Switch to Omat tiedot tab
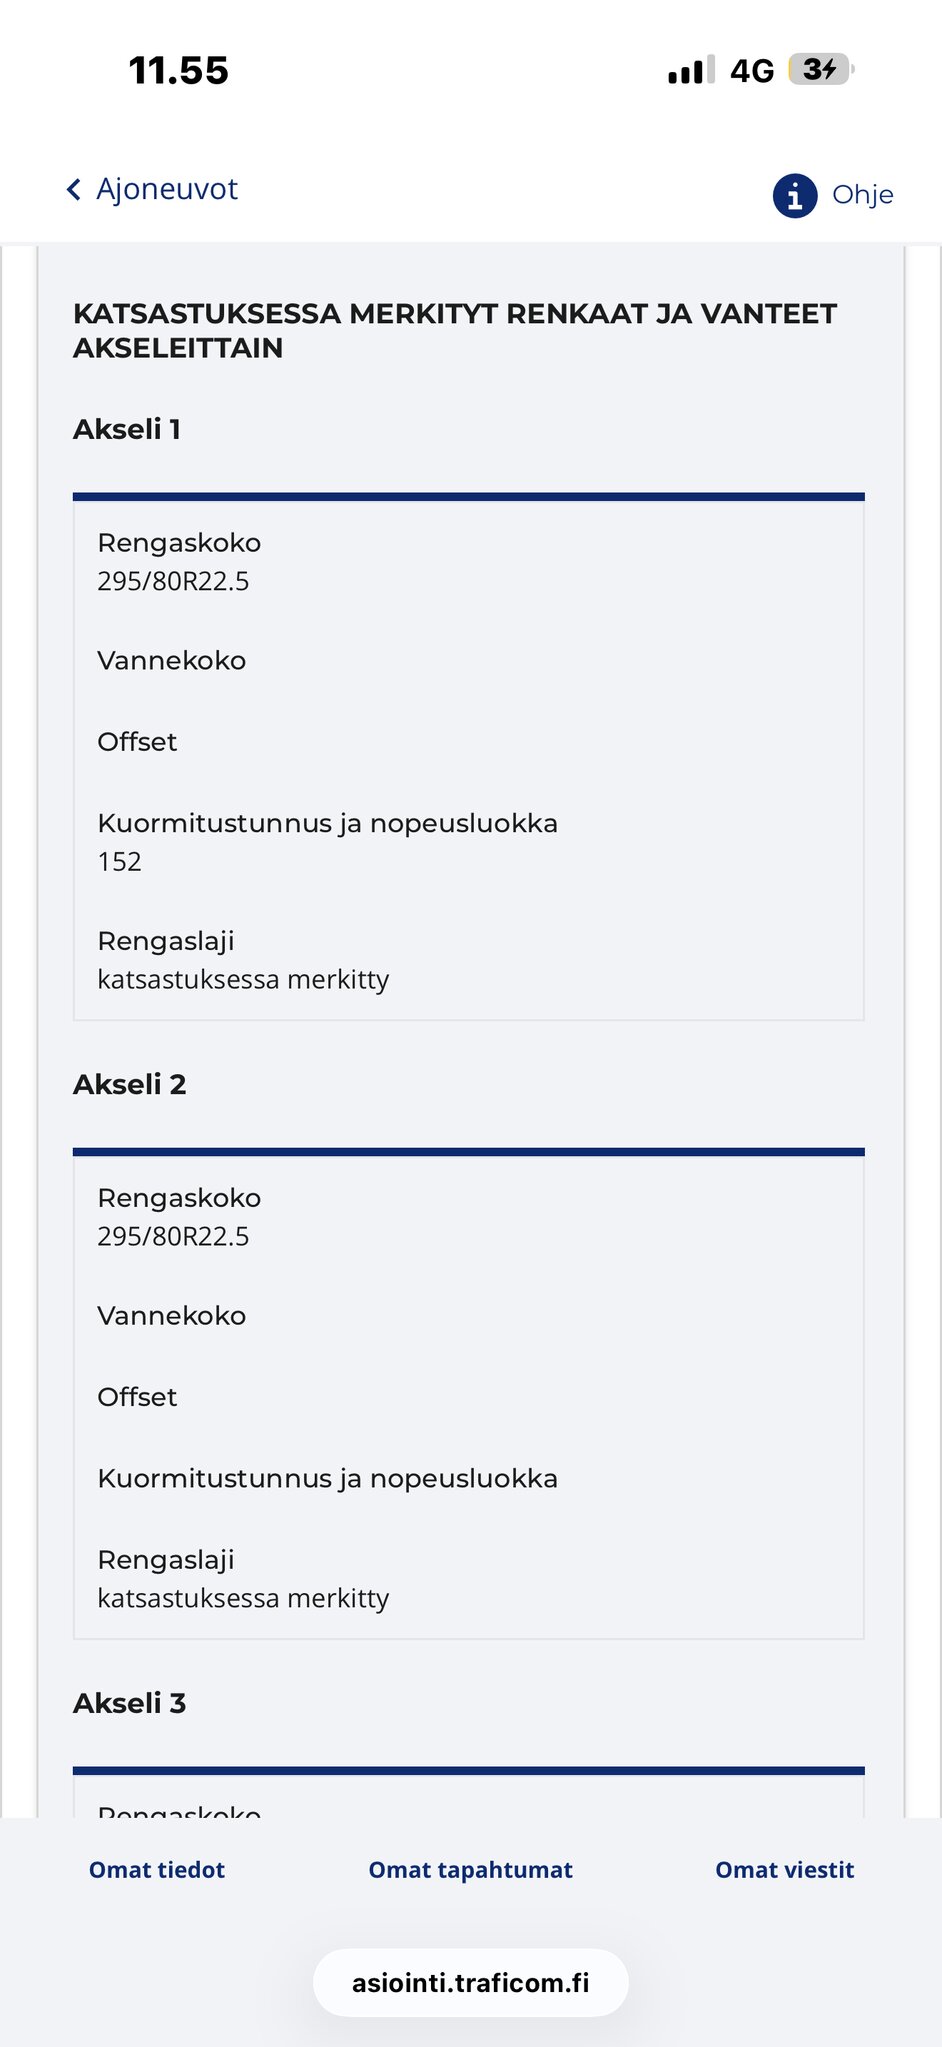This screenshot has width=942, height=2047. [x=157, y=1870]
